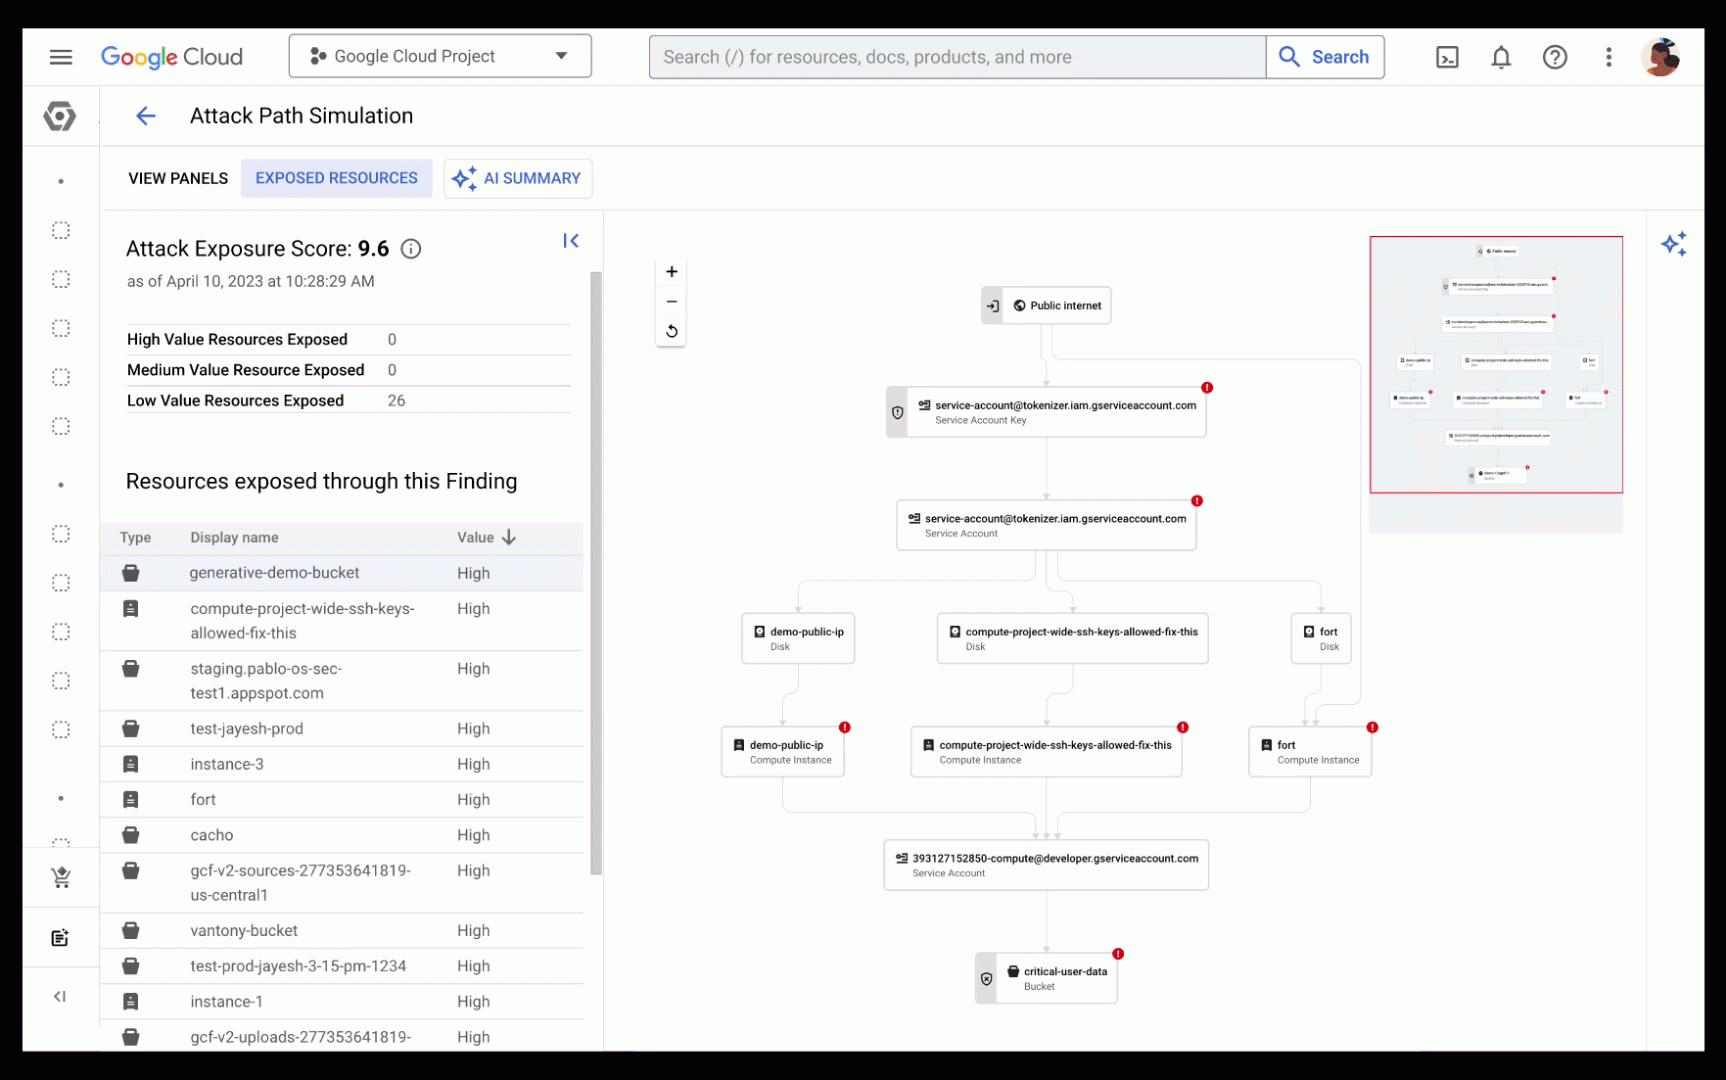Show Attack Exposure Score info tooltip

coord(411,249)
